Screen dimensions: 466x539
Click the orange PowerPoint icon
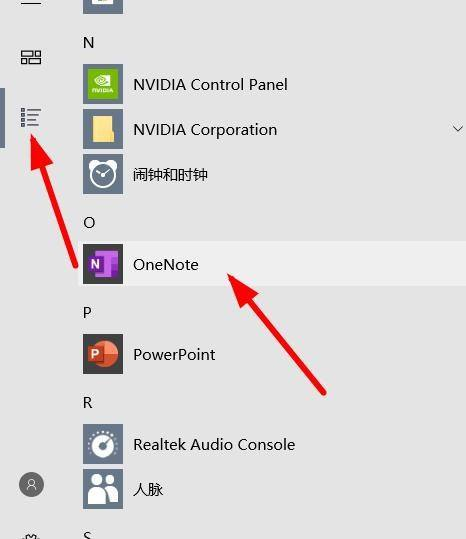[103, 354]
